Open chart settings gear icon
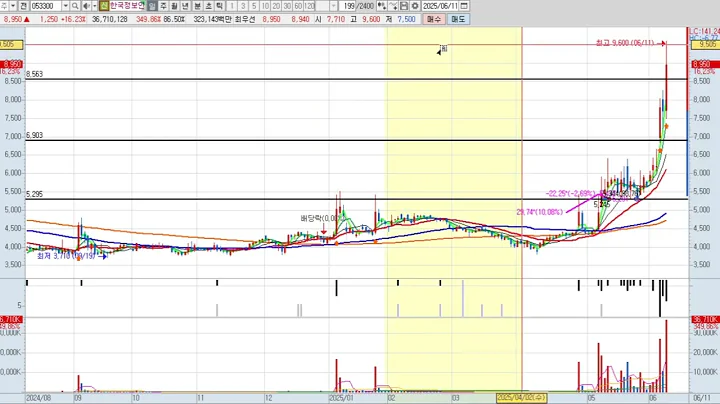Screen dimensions: 720x404 tap(415, 6)
